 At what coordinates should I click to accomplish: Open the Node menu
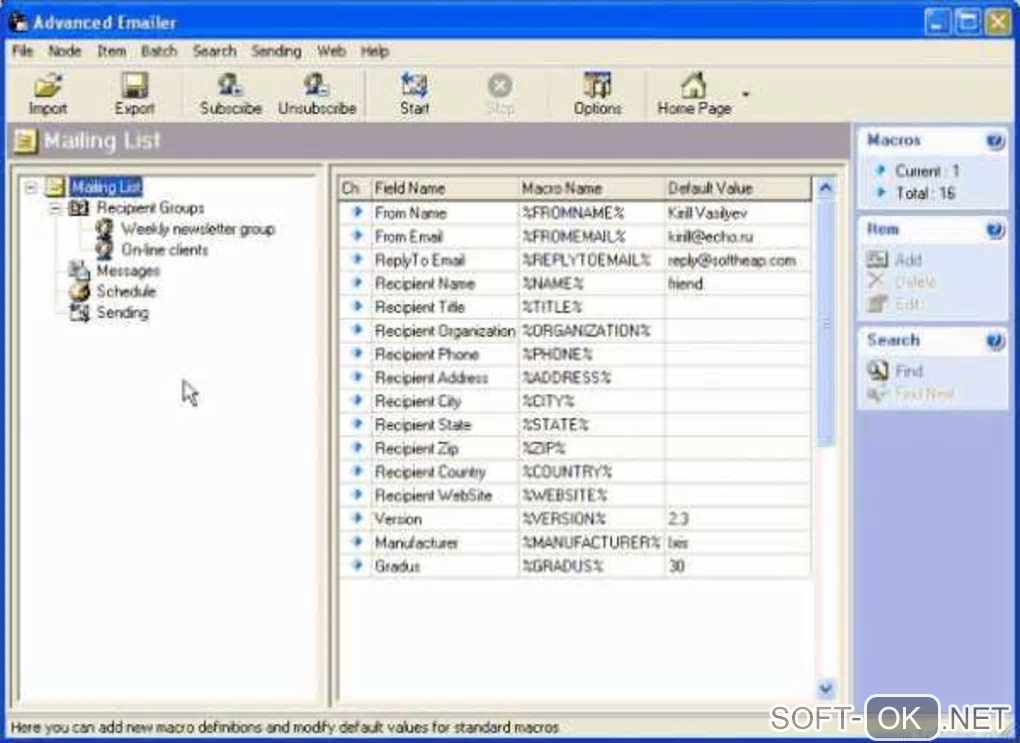tap(64, 51)
